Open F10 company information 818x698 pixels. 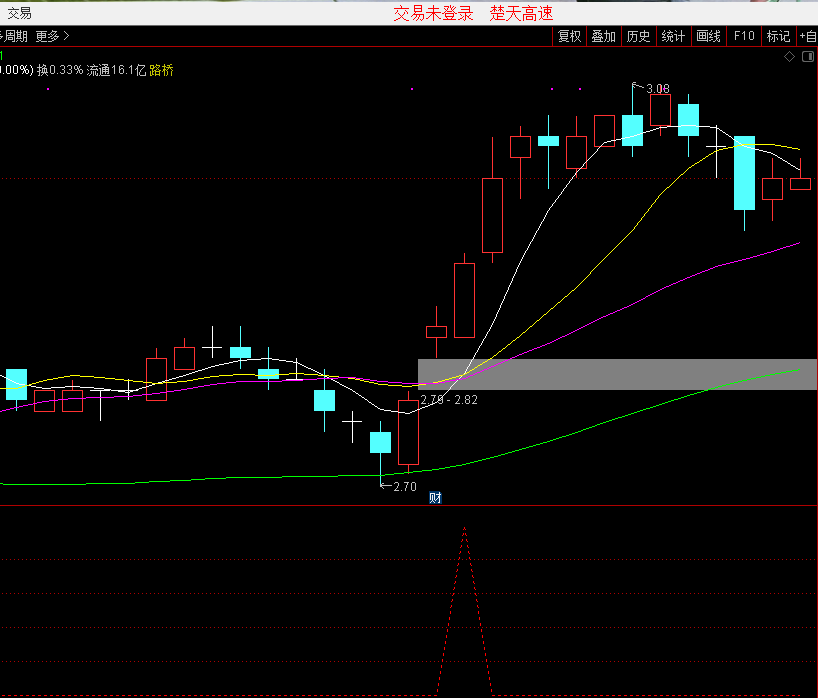743,36
